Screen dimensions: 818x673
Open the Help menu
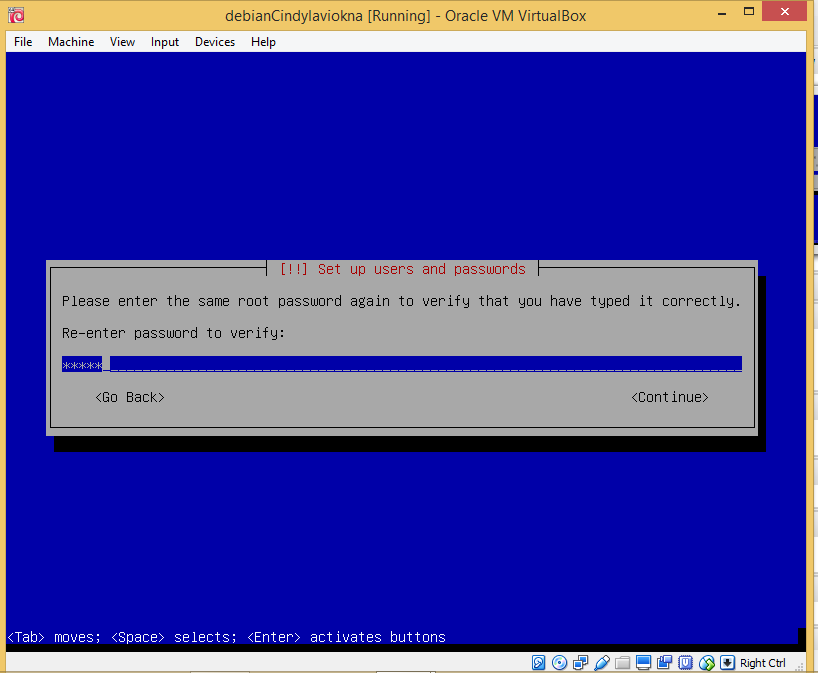tap(263, 42)
